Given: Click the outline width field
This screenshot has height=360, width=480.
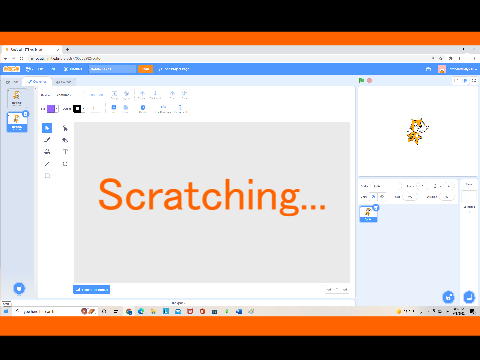Looking at the screenshot, I should pyautogui.click(x=95, y=109).
